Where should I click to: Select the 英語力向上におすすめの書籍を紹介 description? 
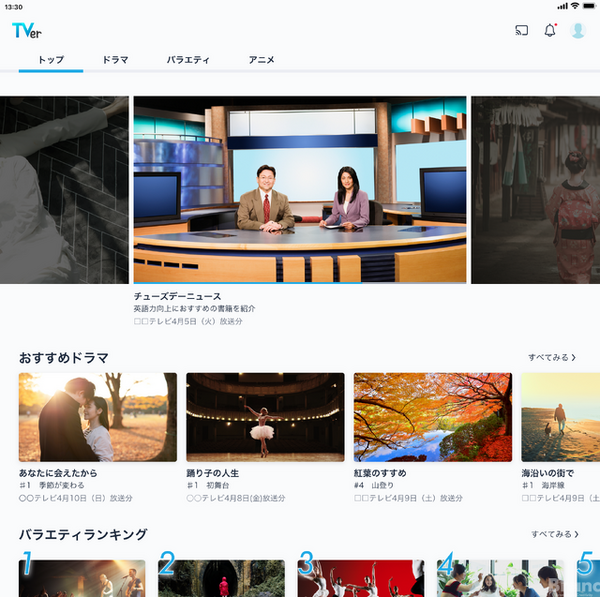click(194, 308)
